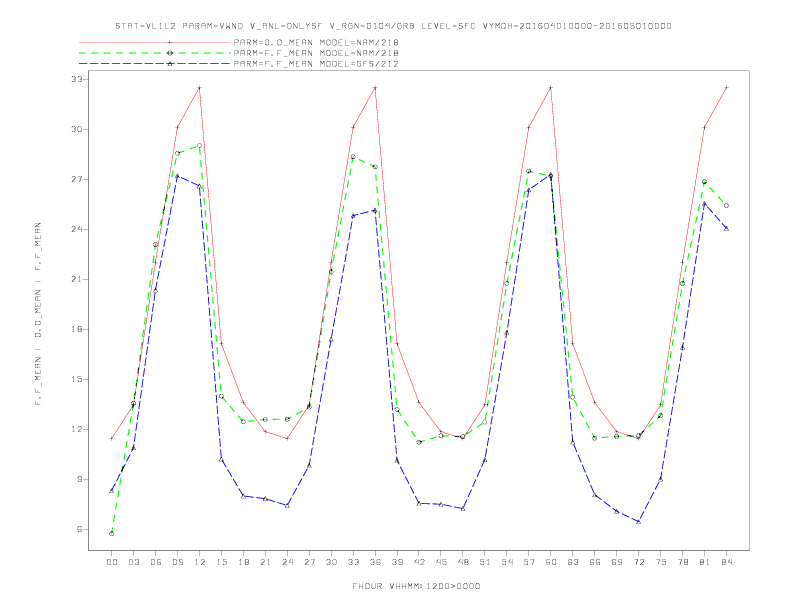792x612 pixels.
Task: Click the x-axis tick label 48
Action: click(x=463, y=562)
